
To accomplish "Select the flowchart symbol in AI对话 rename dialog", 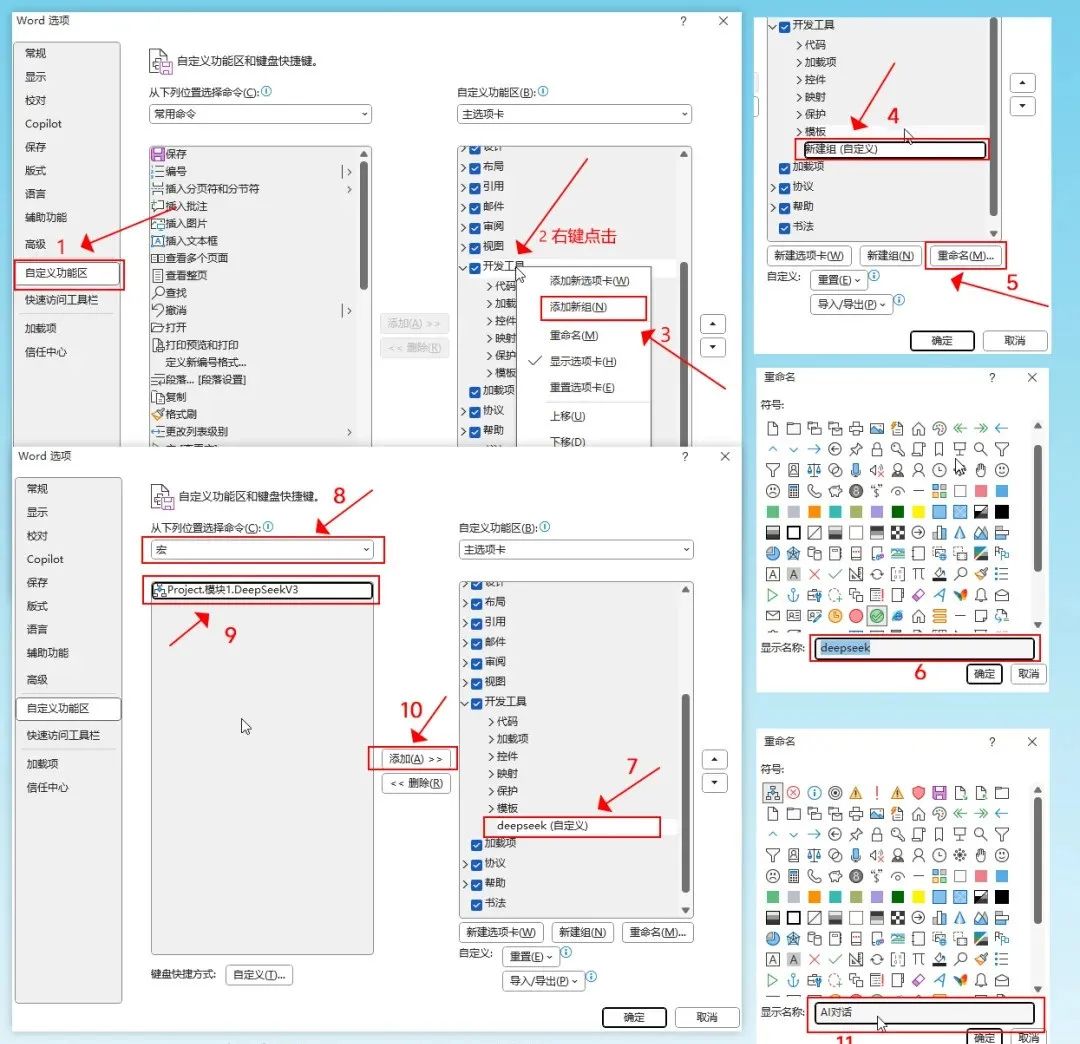I will coord(772,793).
